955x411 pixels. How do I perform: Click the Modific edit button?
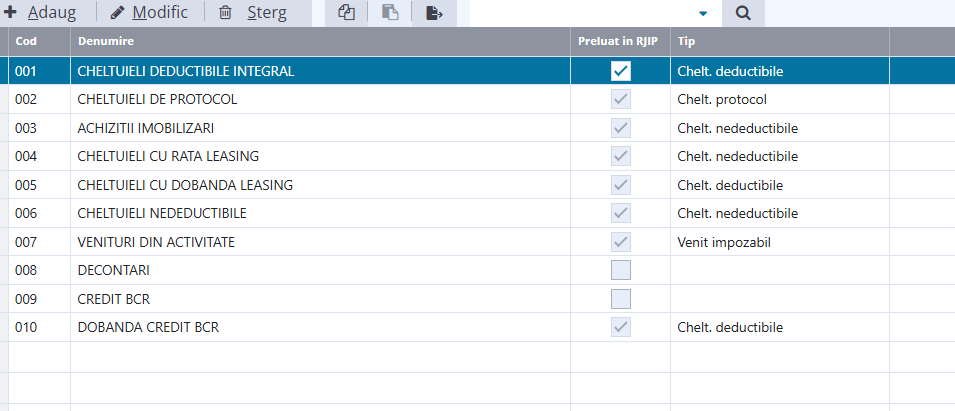(150, 13)
